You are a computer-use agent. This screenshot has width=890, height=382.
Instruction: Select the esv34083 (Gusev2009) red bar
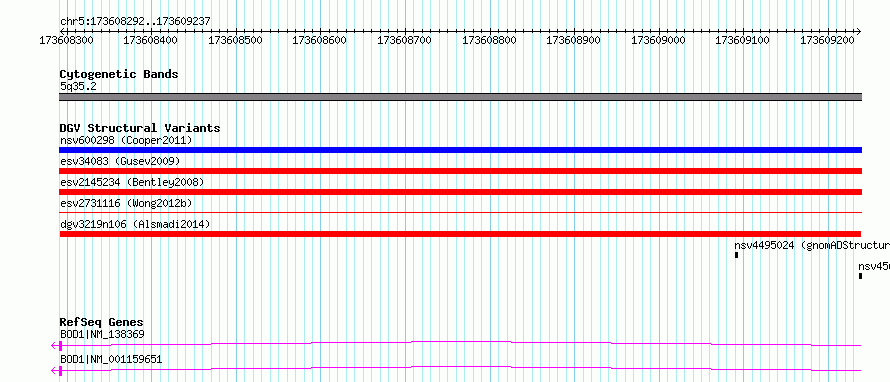point(460,171)
